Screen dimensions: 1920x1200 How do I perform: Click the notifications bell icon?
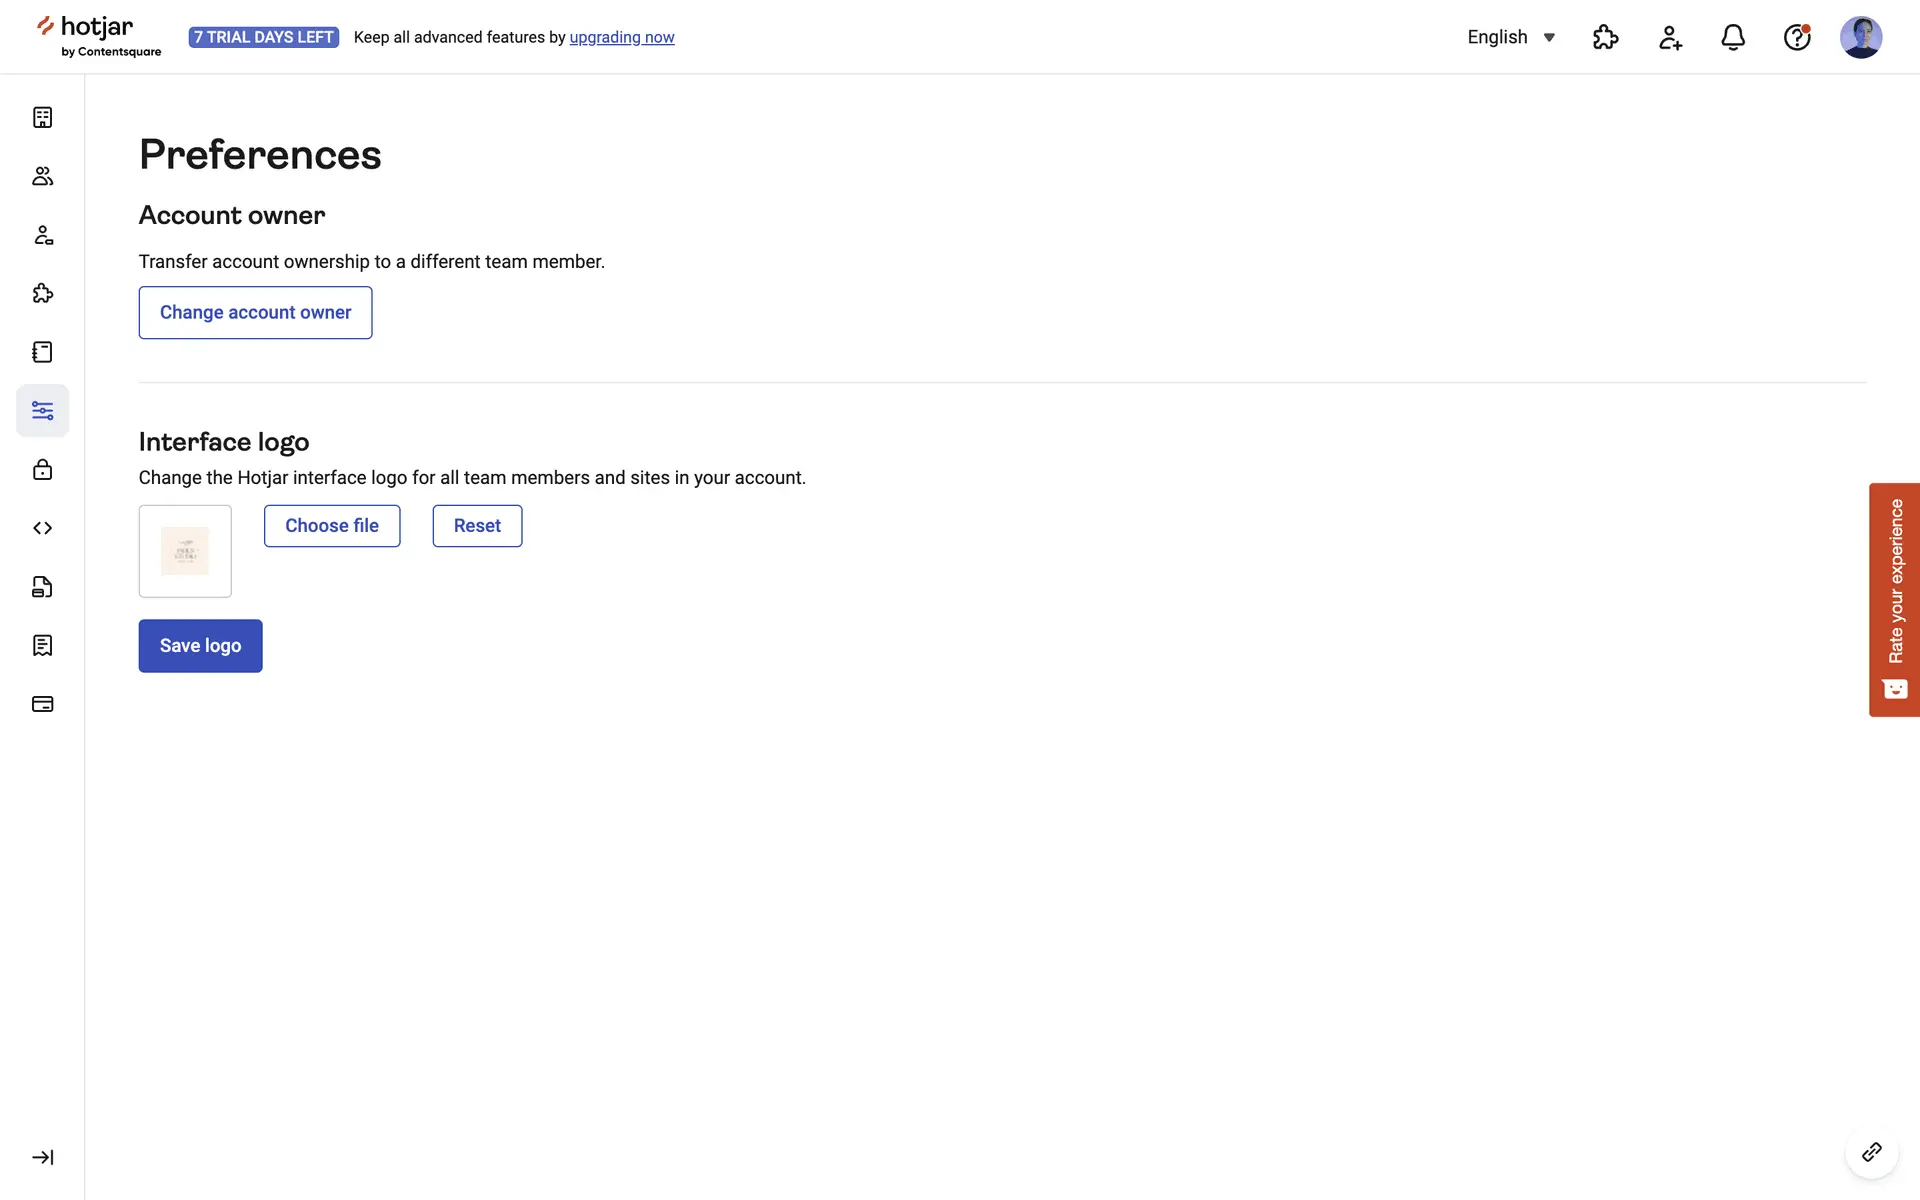[x=1733, y=38]
